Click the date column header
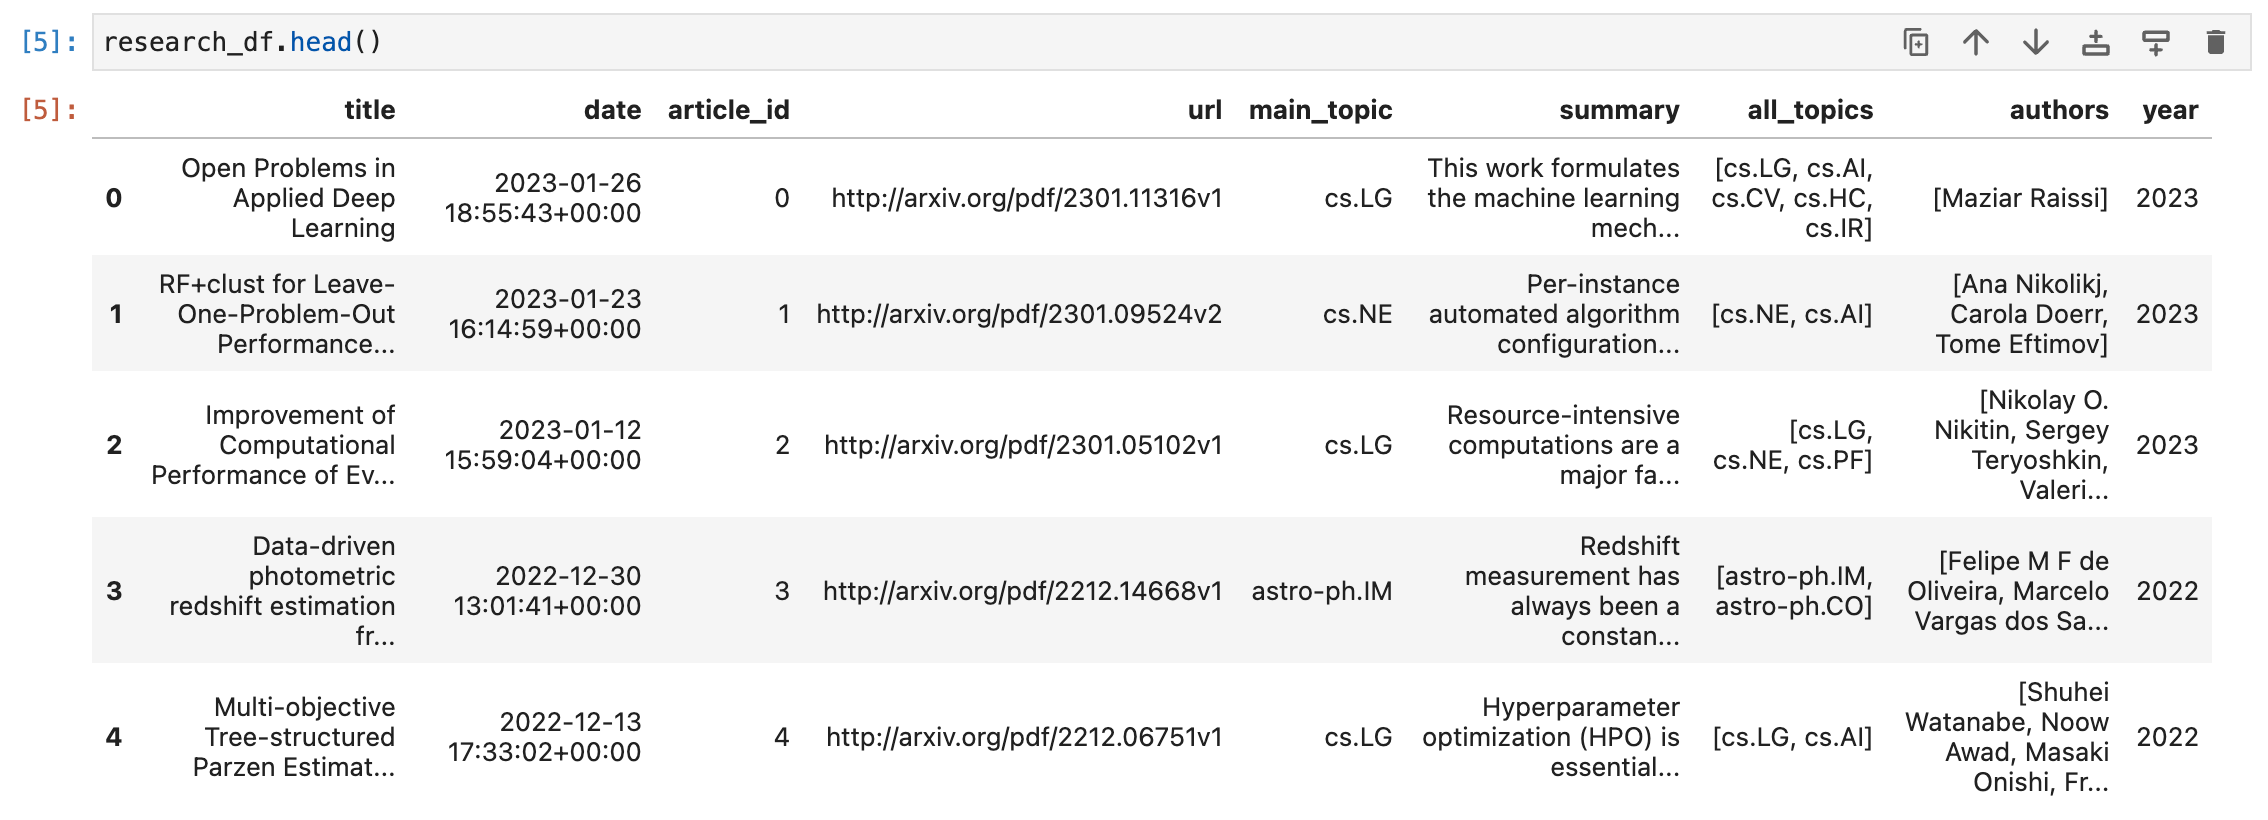The image size is (2268, 820). [x=612, y=110]
